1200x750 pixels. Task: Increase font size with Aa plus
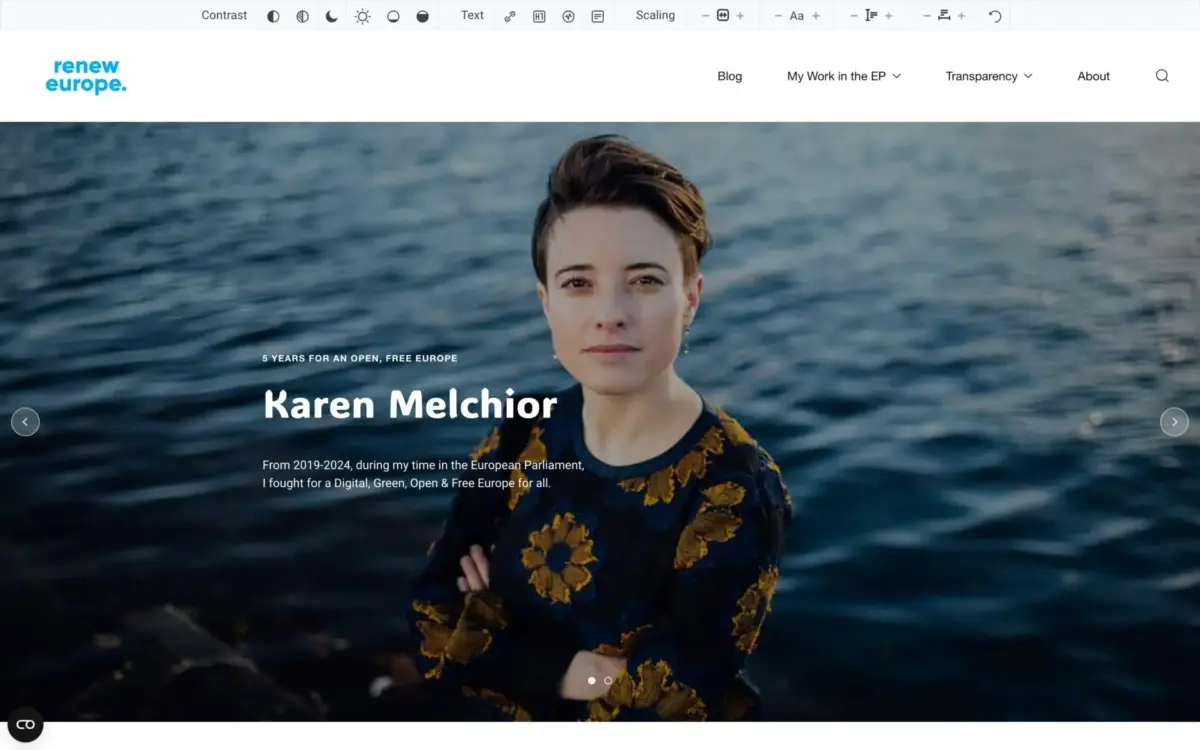point(816,16)
